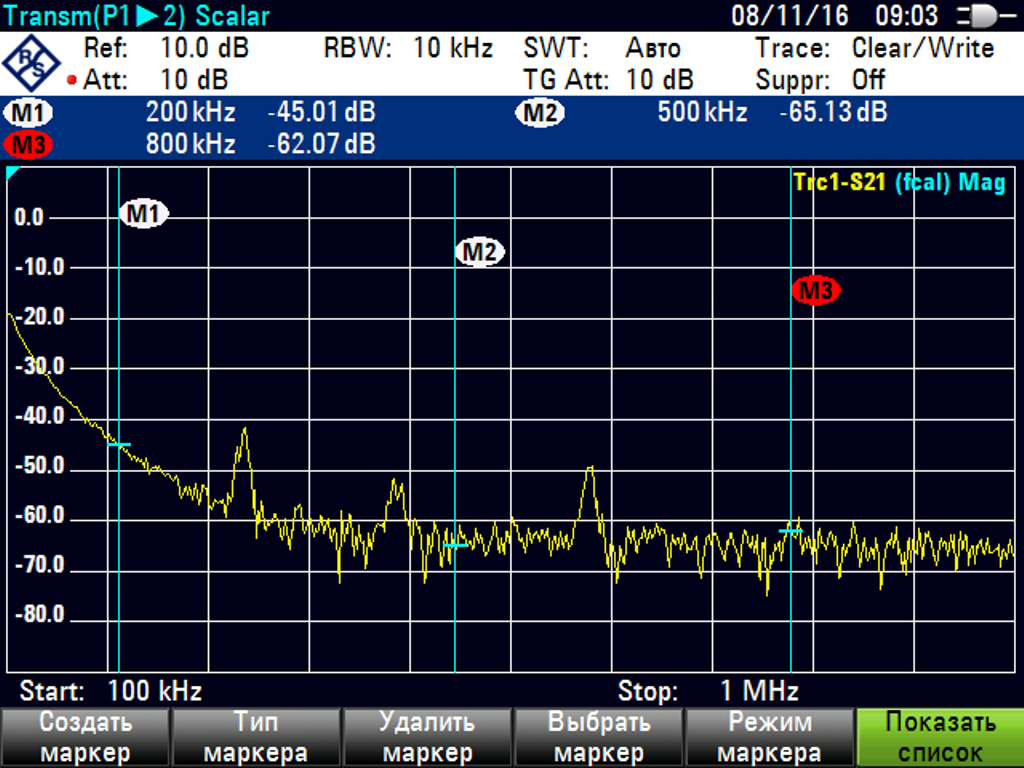Screen dimensions: 1024x768
Task: Select the M2 marker badge in the table
Action: point(540,112)
